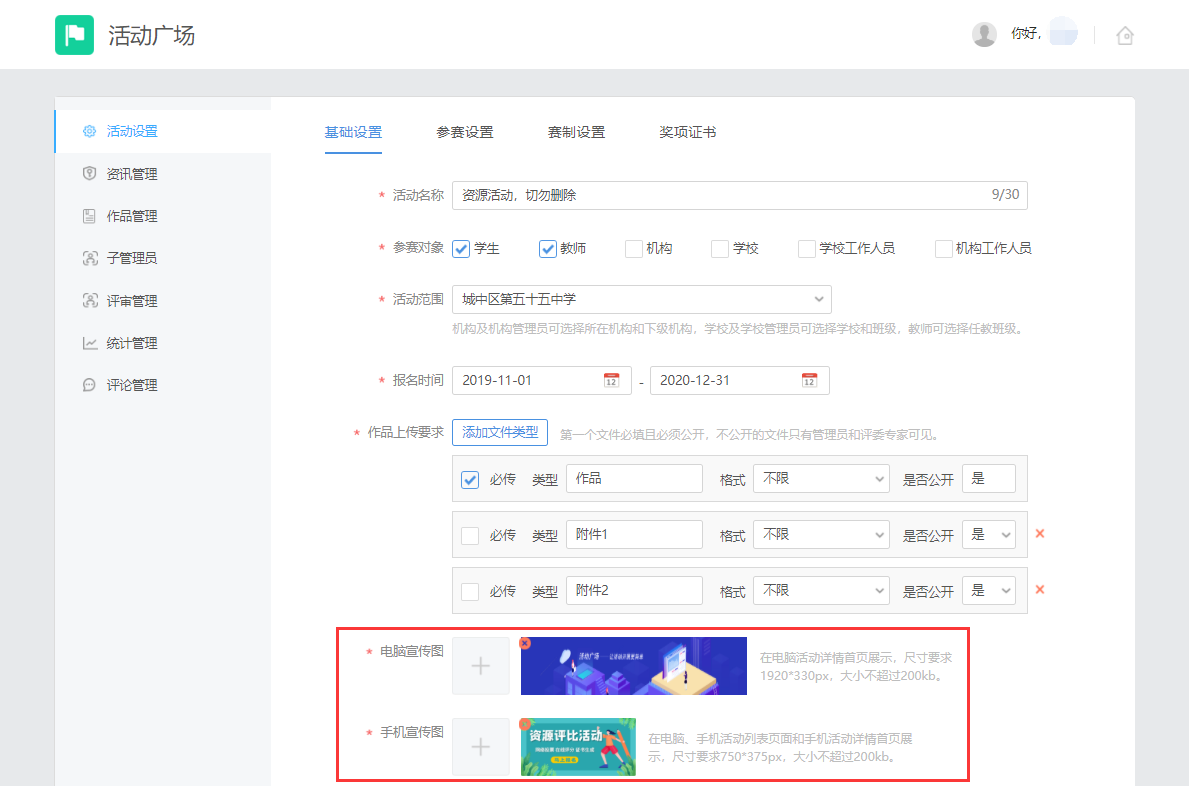1189x786 pixels.
Task: Delete the 附件1 row with red X
Action: (1040, 534)
